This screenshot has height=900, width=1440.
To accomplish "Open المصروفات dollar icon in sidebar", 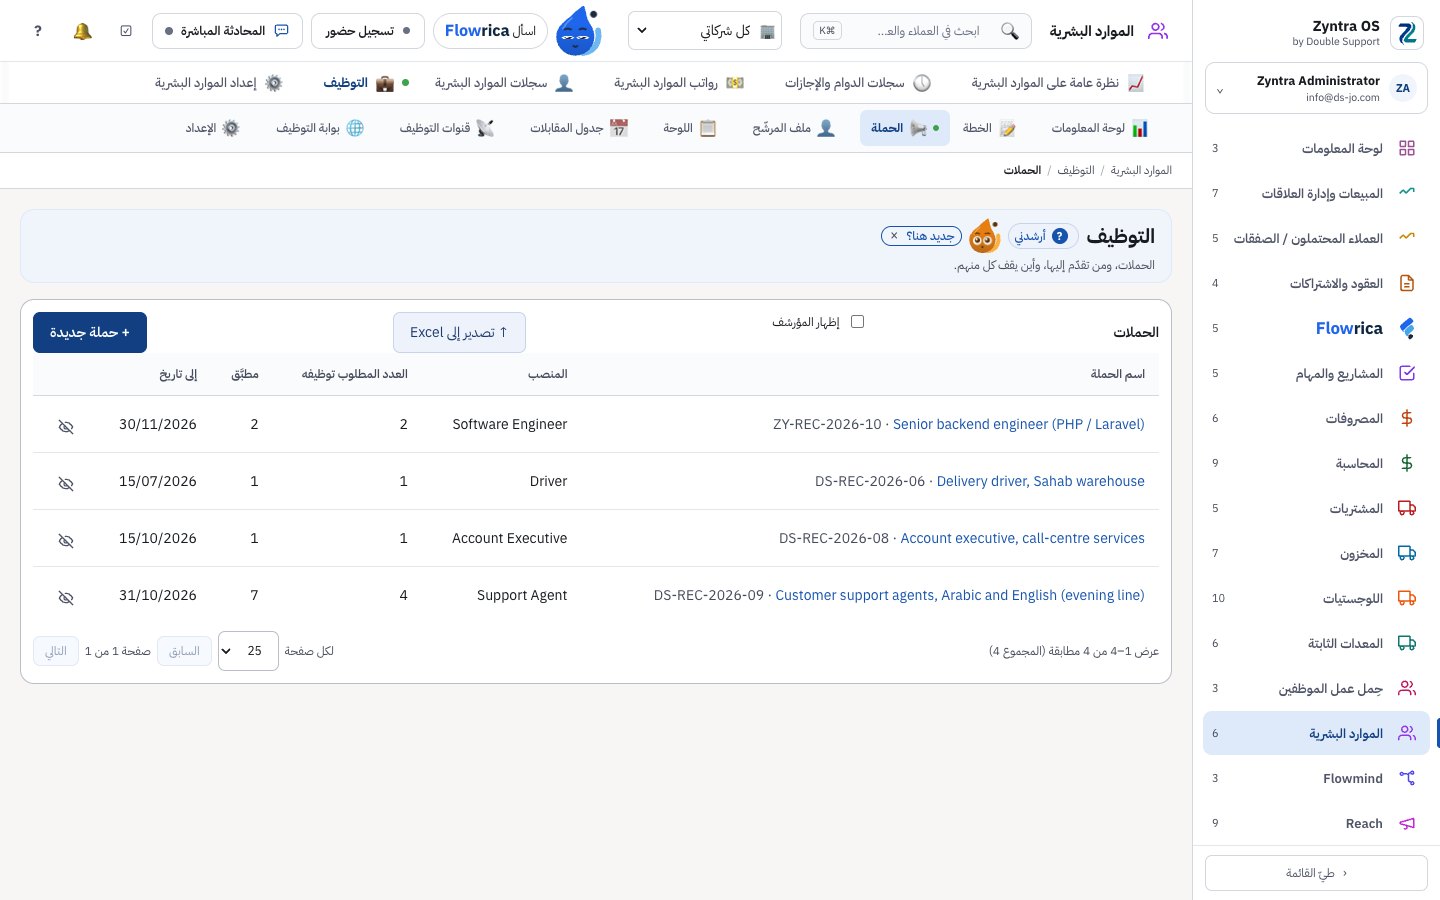I will coord(1407,418).
